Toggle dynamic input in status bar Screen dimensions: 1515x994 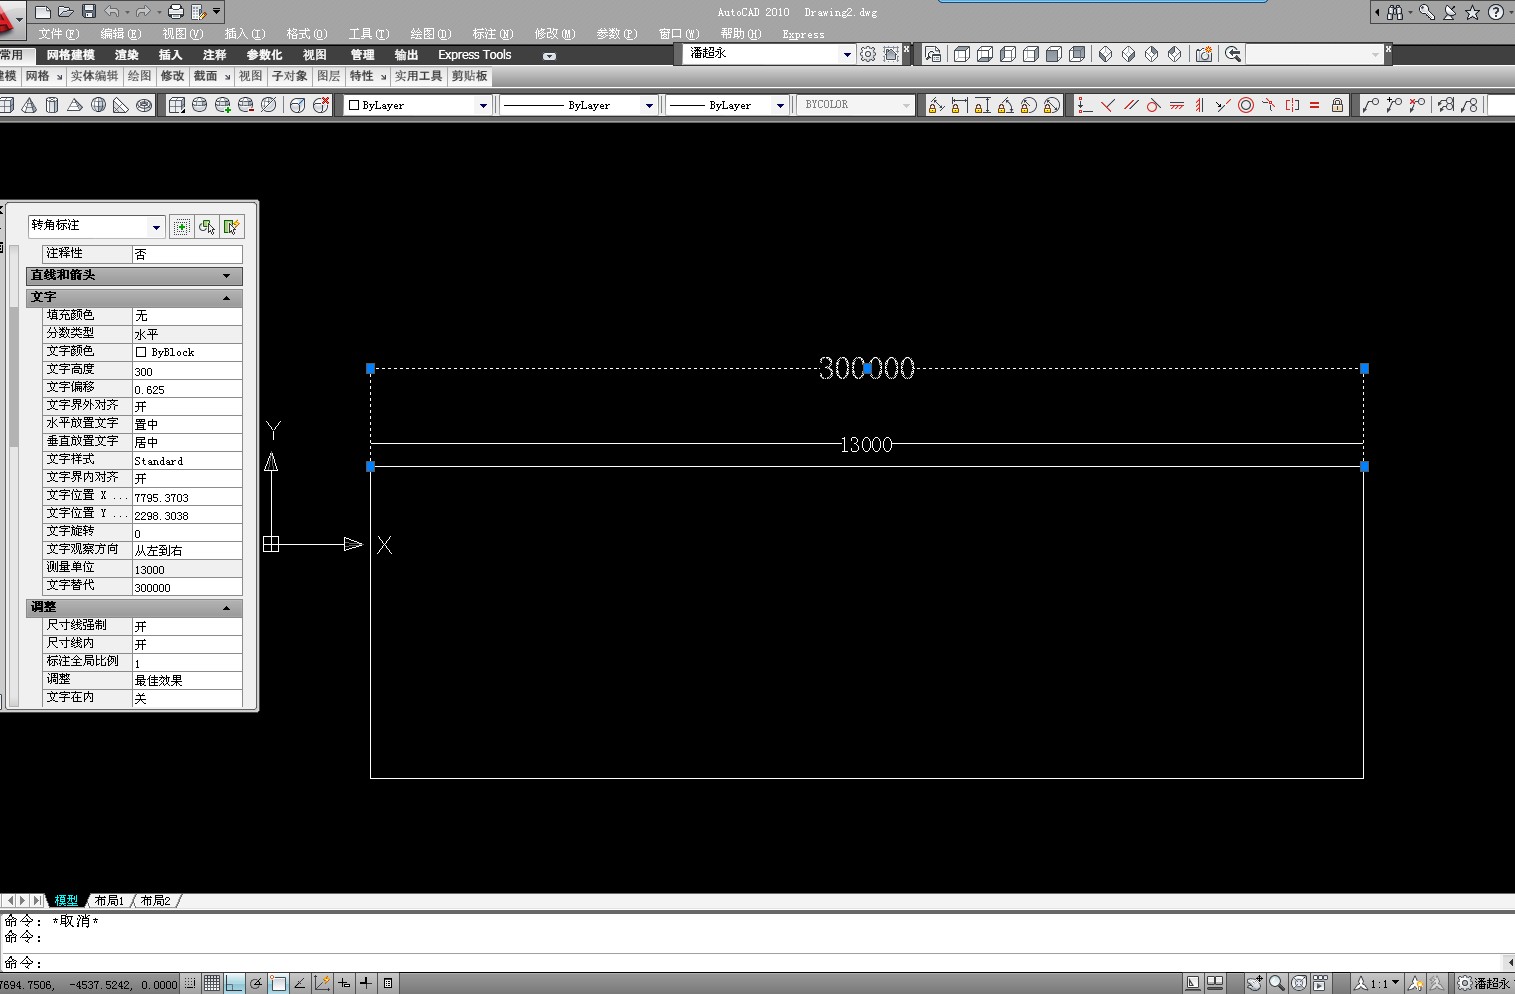(344, 984)
